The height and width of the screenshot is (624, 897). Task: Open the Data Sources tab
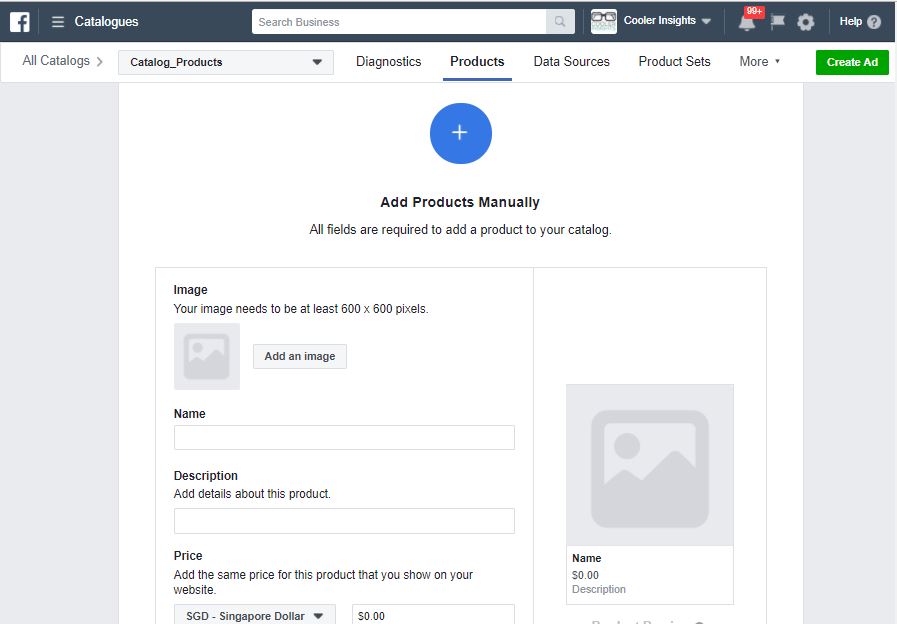(571, 61)
